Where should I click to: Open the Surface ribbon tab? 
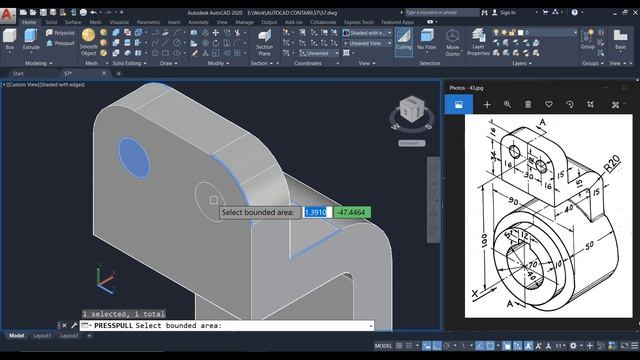tap(73, 22)
